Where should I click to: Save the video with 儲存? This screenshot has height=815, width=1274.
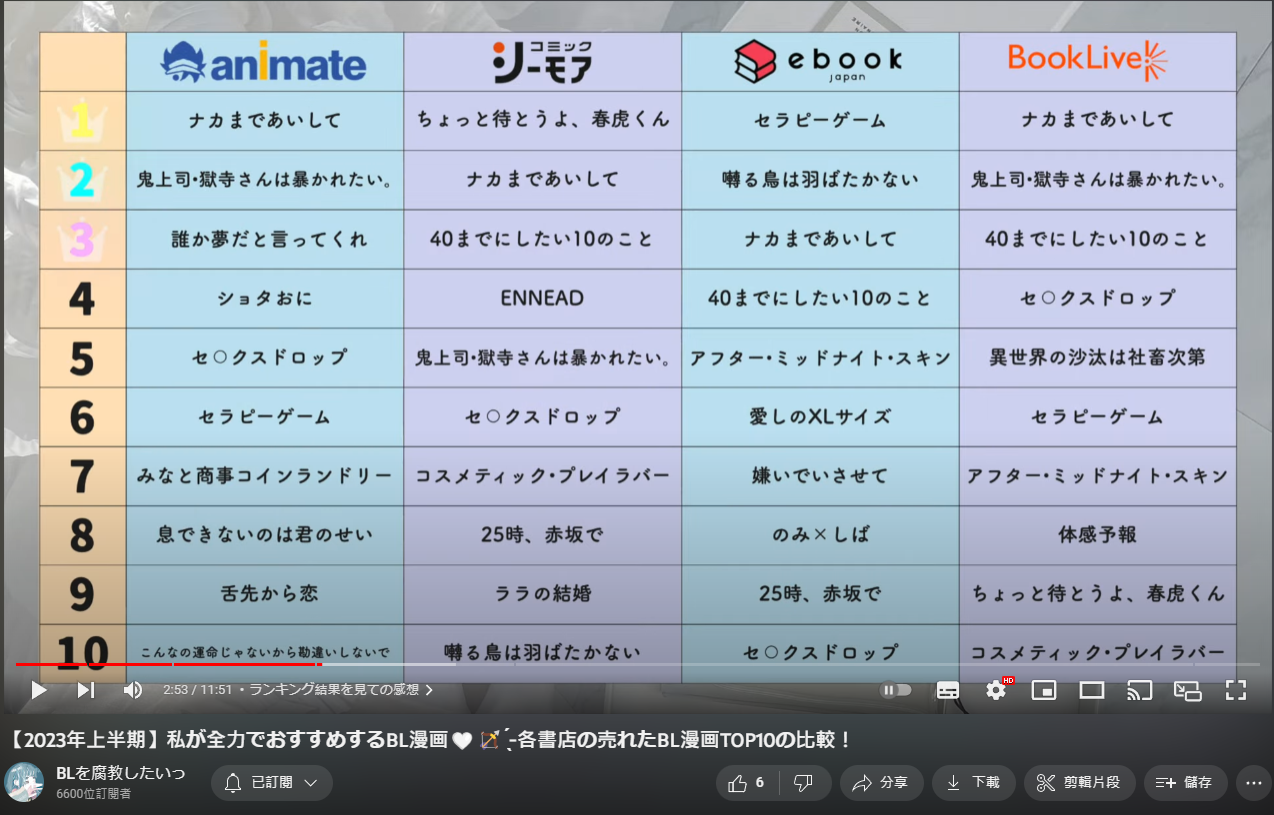point(1185,783)
